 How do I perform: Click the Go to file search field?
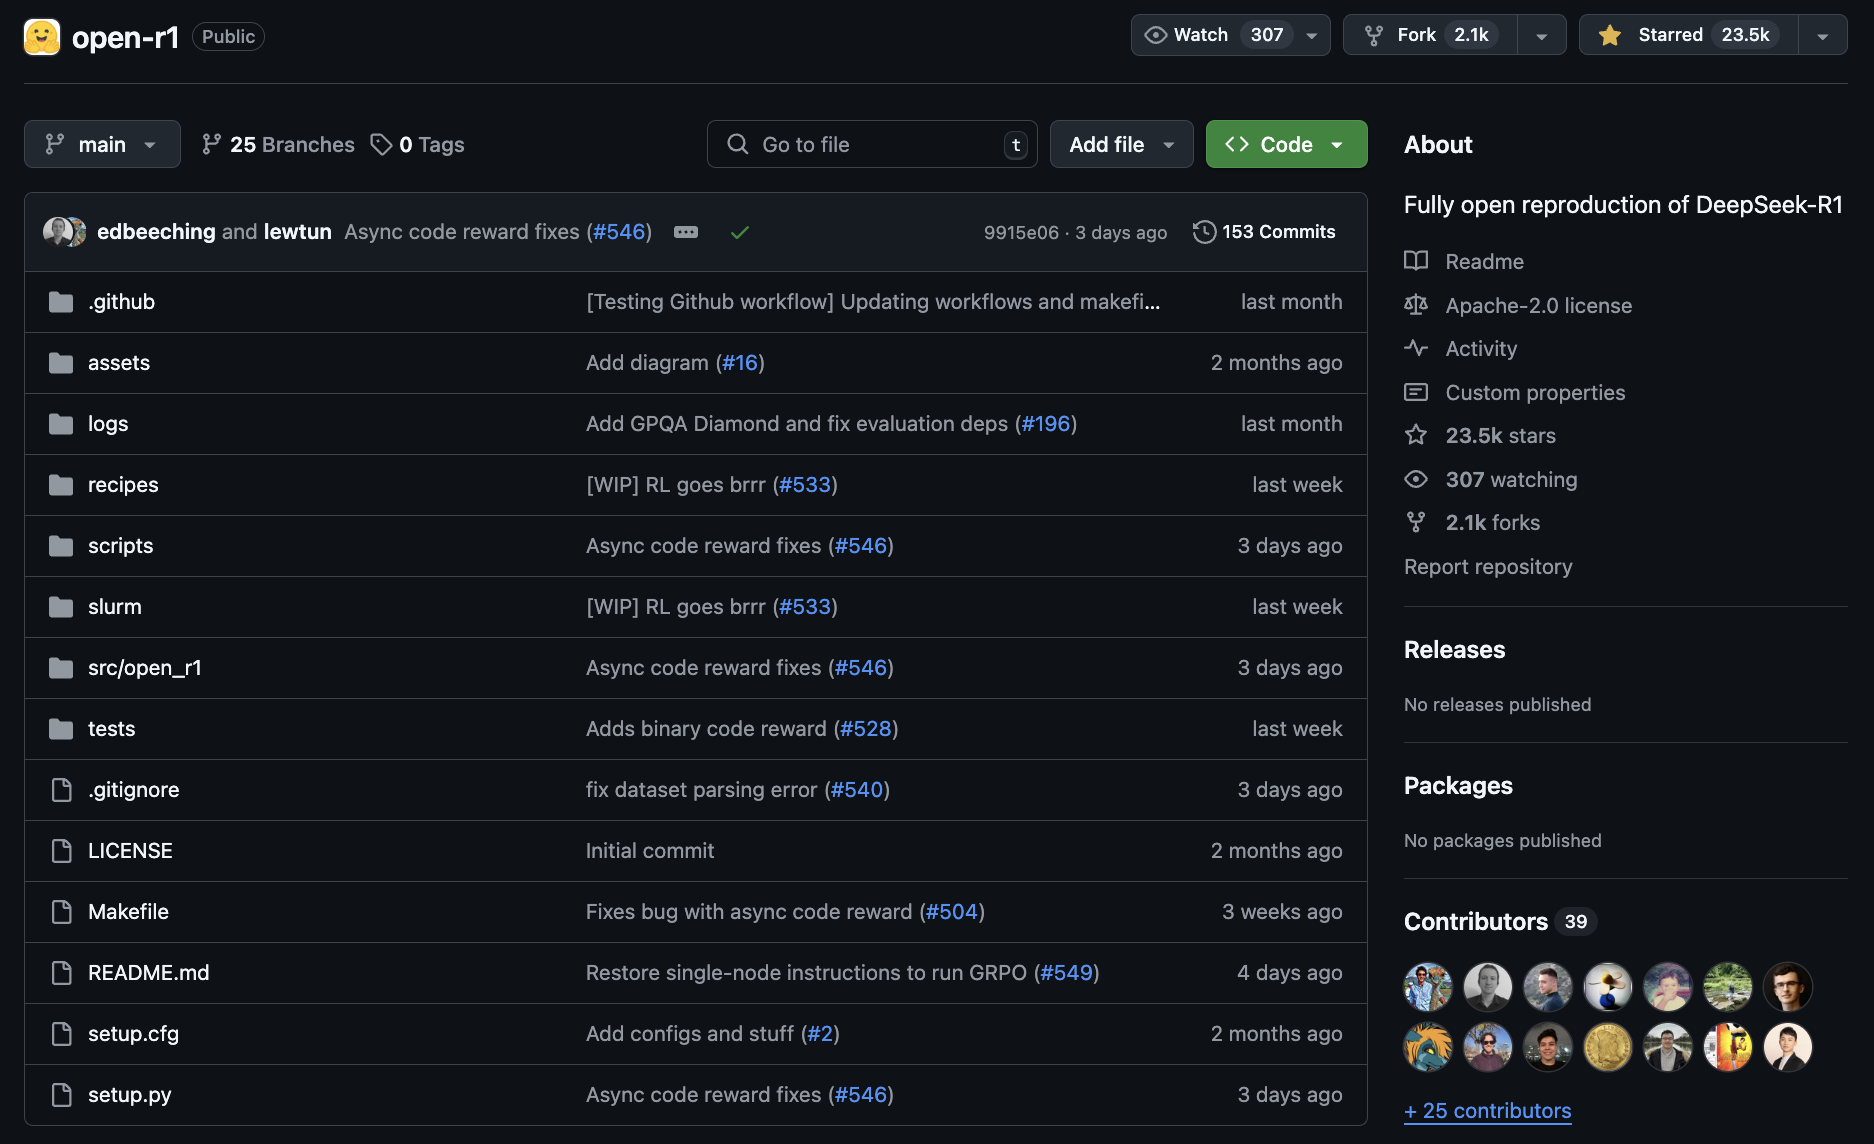[x=872, y=144]
